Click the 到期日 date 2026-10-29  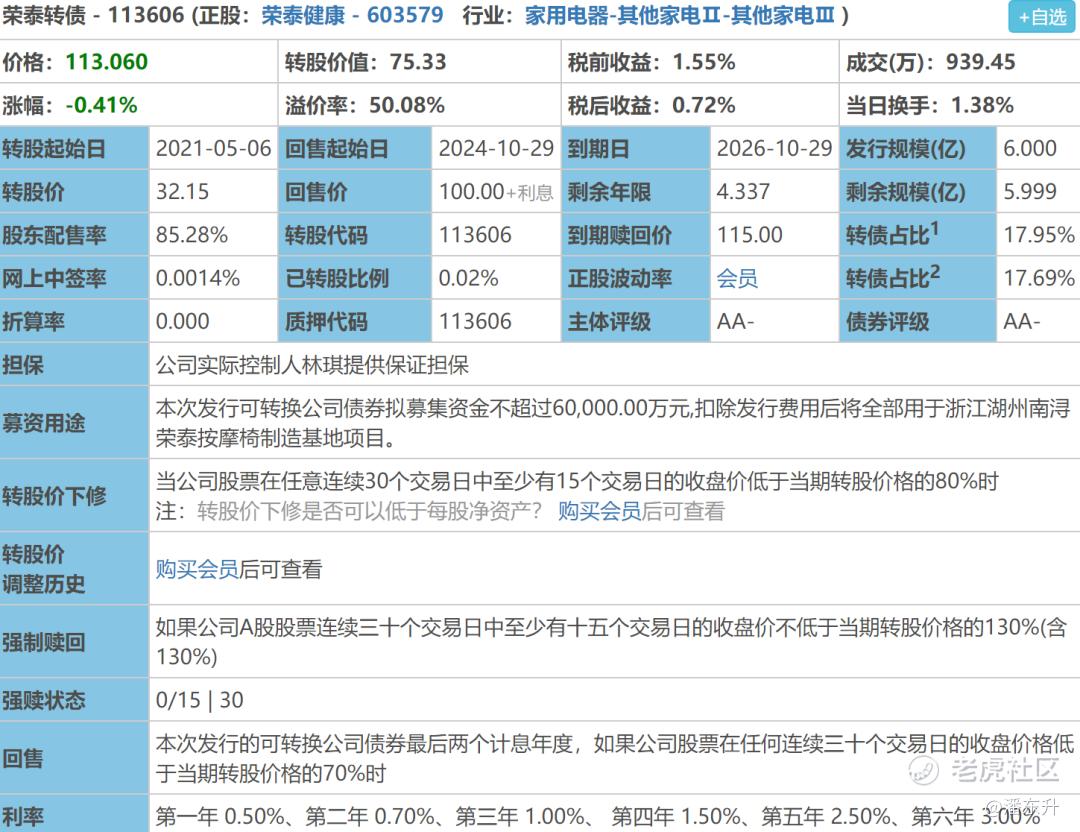[x=774, y=148]
